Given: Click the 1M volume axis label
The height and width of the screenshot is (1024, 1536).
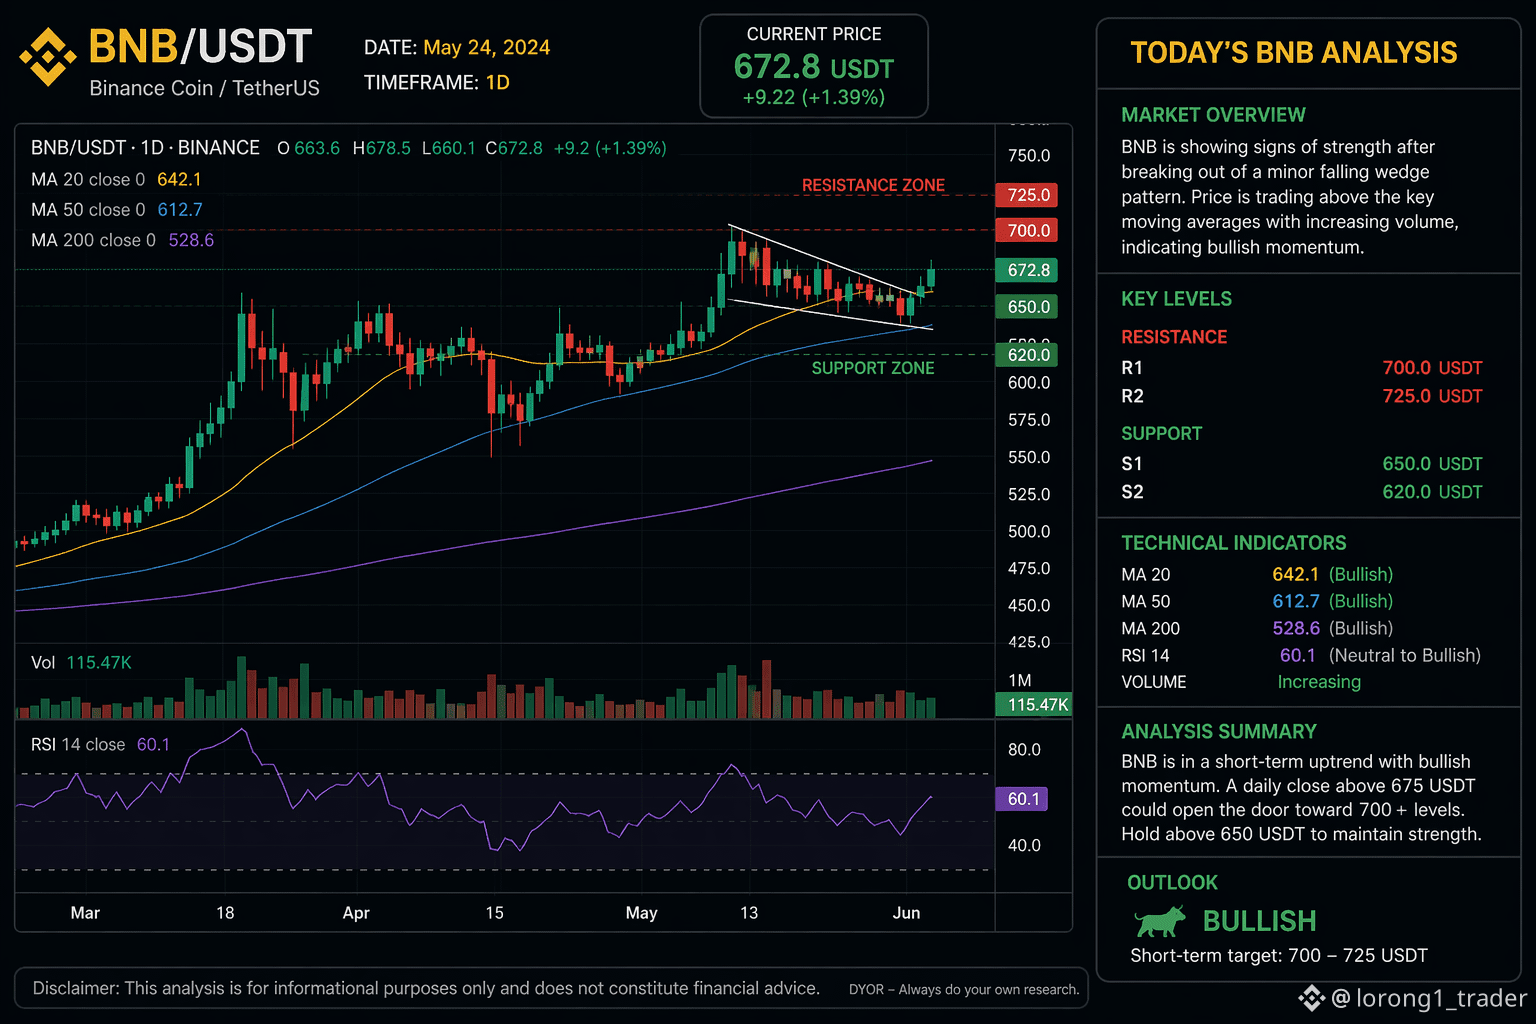Looking at the screenshot, I should click(x=1020, y=681).
